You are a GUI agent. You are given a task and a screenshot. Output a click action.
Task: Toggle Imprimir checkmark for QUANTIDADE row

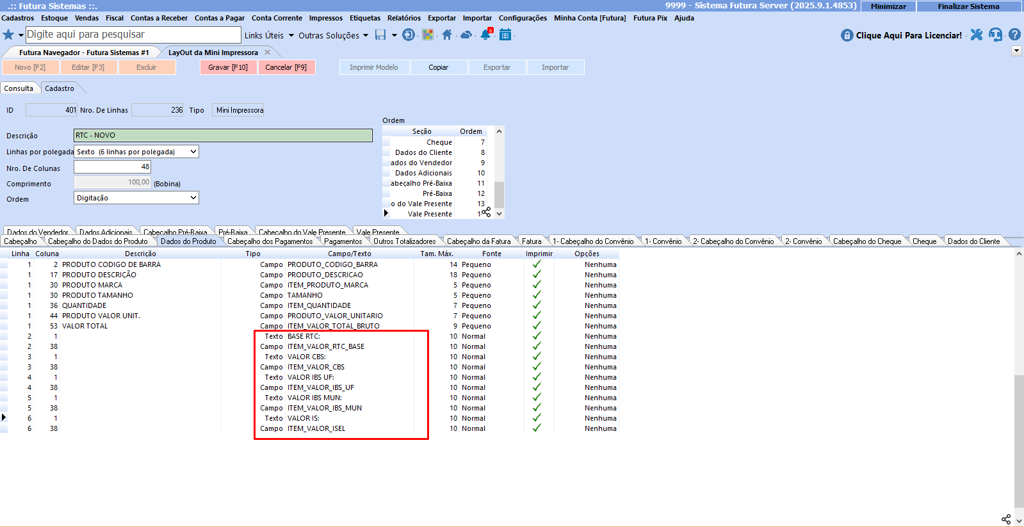tap(537, 306)
